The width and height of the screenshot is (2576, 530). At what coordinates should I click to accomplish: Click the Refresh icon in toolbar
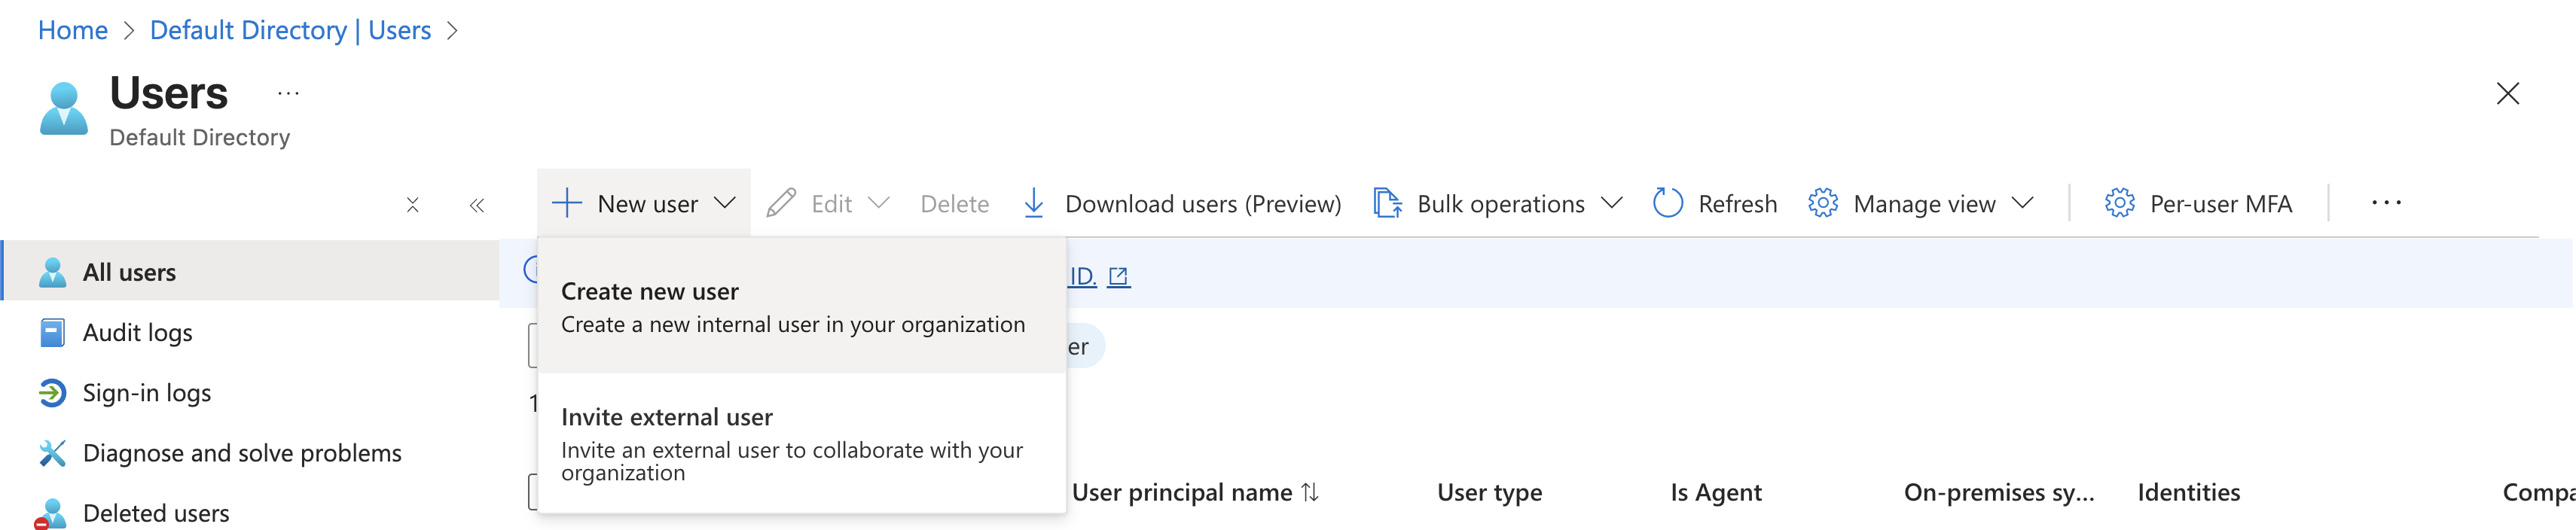[1667, 204]
